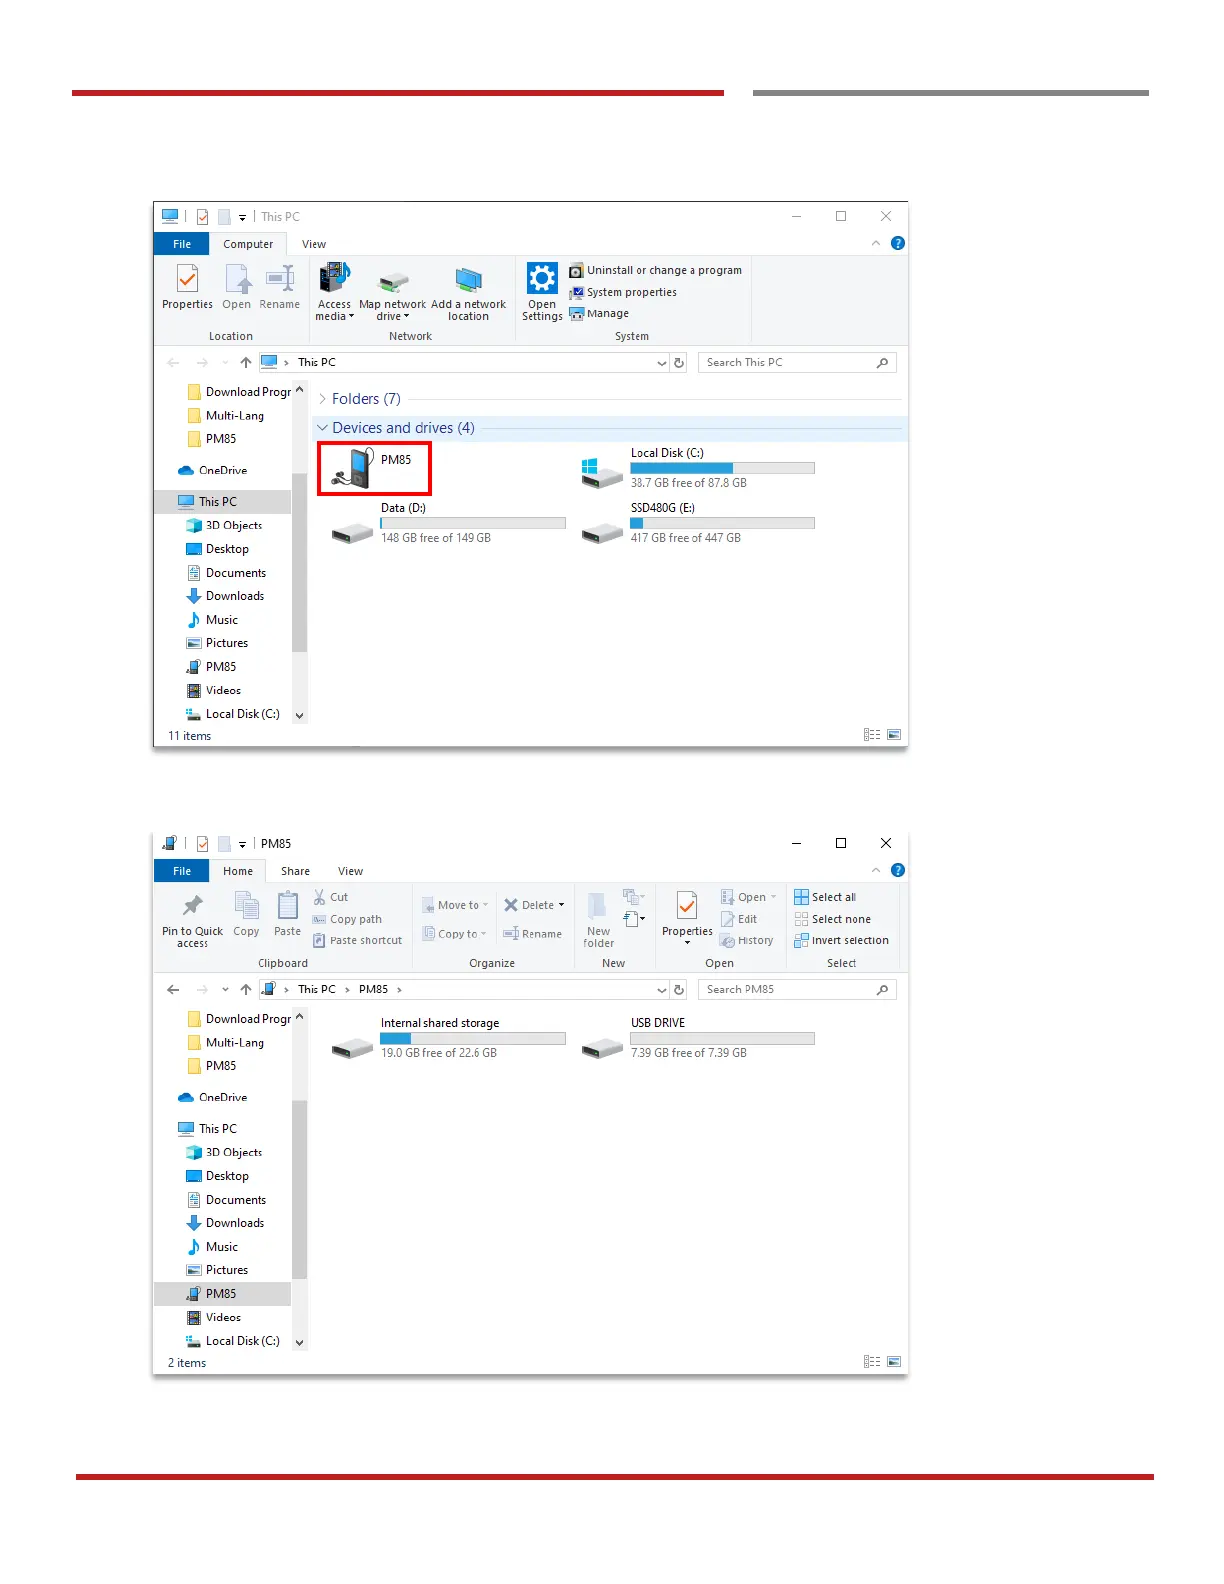Click History in the Open group

coord(747,941)
